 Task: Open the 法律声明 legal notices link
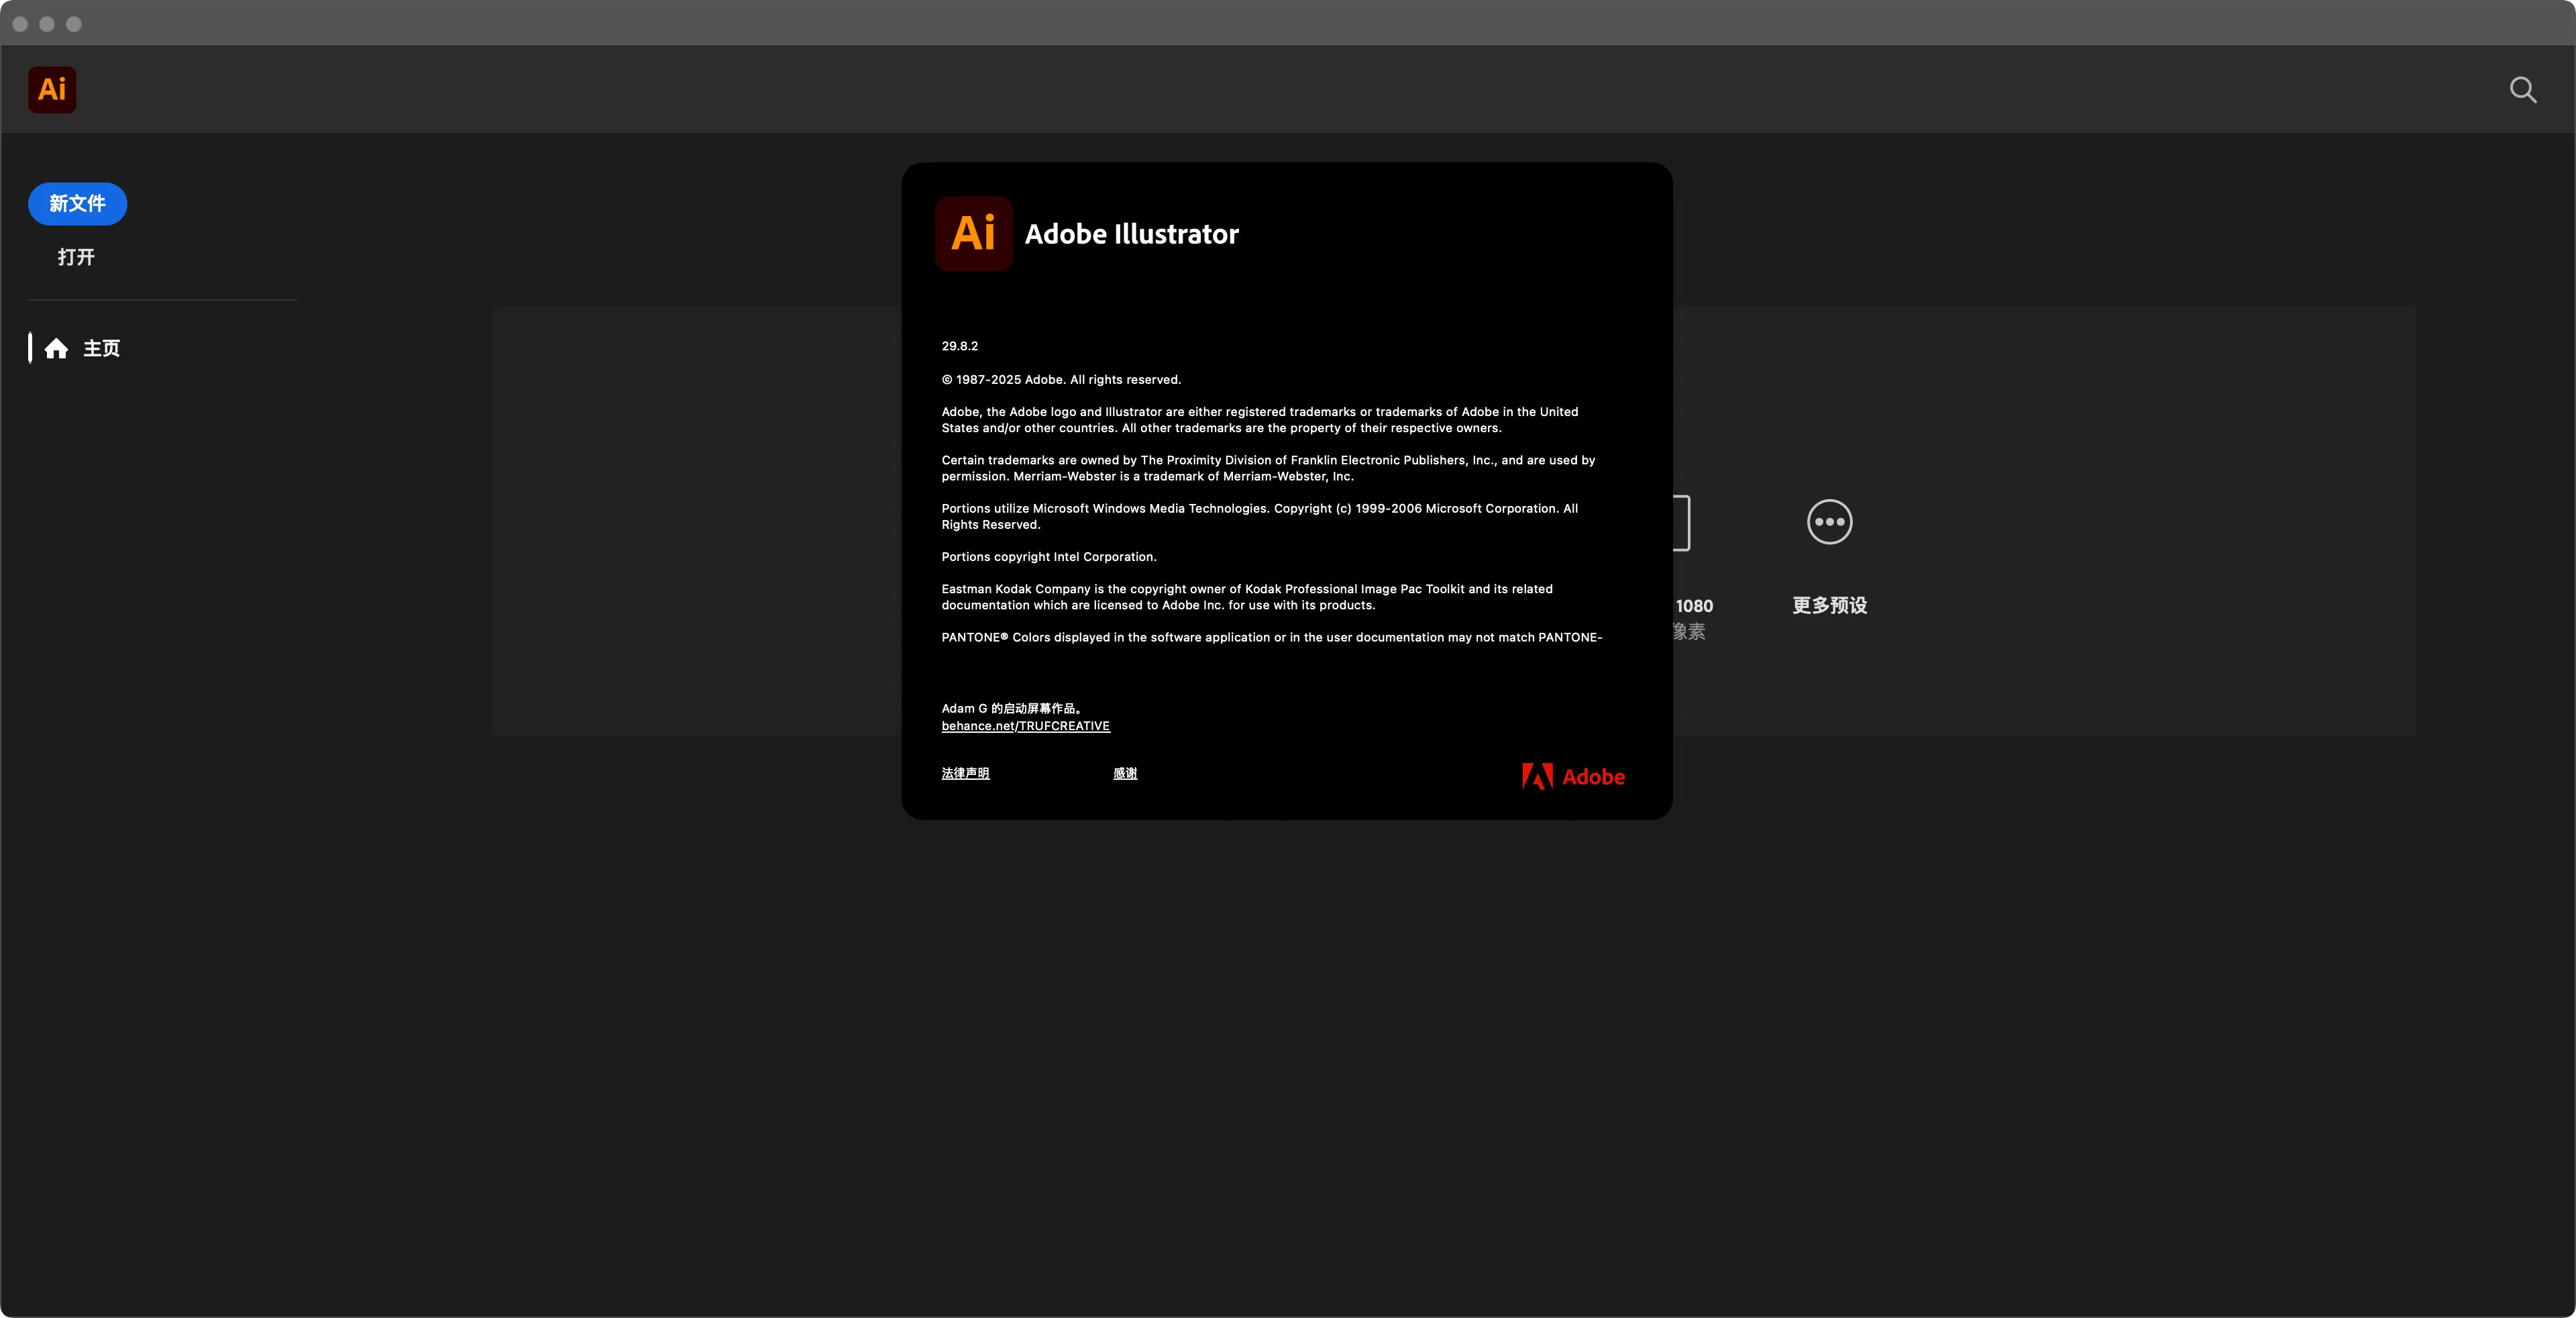965,773
